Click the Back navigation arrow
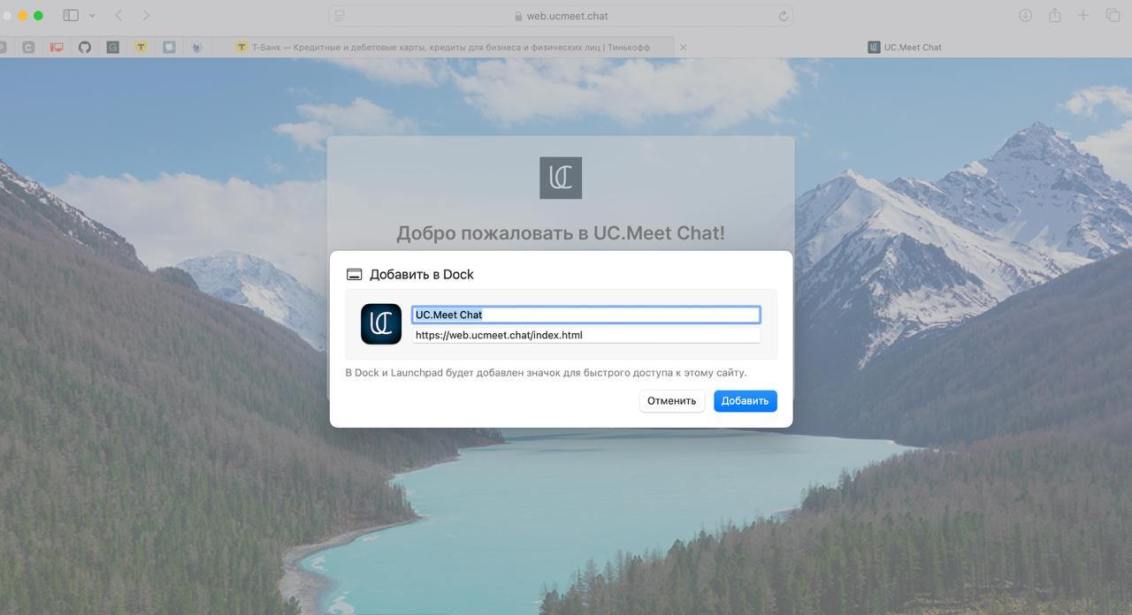This screenshot has height=615, width=1132. pos(120,15)
